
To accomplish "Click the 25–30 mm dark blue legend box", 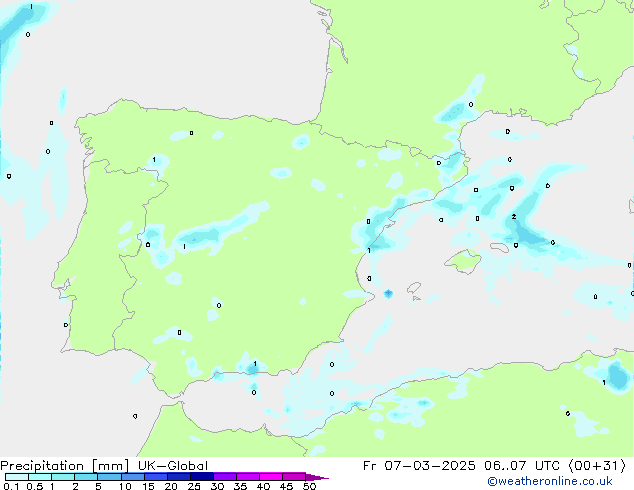I will (x=202, y=477).
